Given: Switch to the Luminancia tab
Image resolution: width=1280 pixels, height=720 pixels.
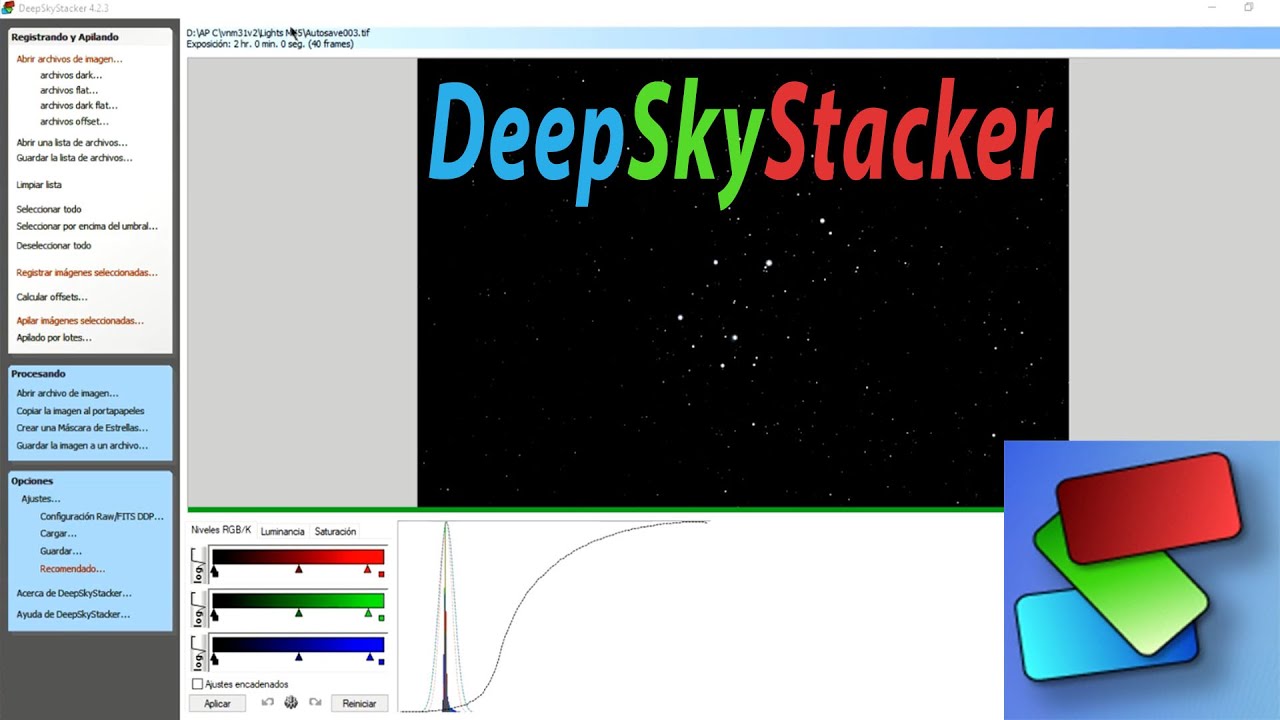Looking at the screenshot, I should (x=282, y=531).
